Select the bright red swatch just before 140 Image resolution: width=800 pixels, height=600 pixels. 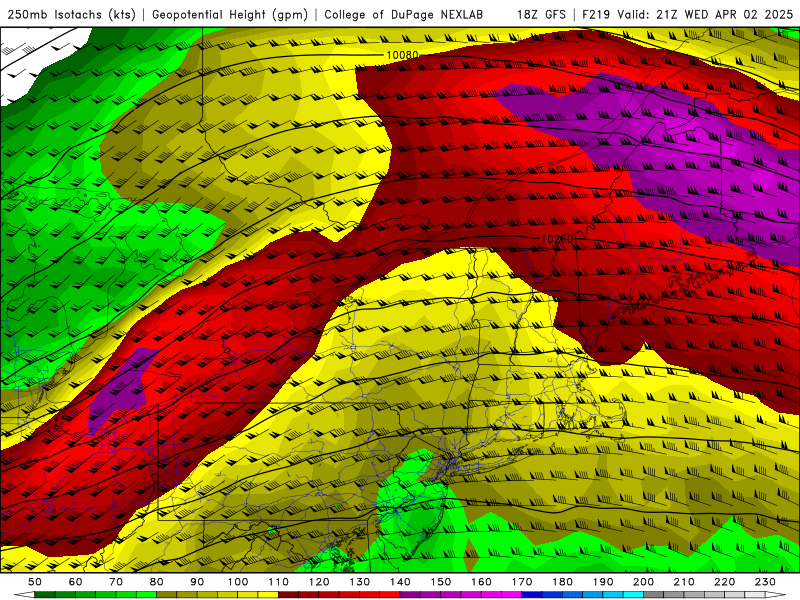coord(390,595)
